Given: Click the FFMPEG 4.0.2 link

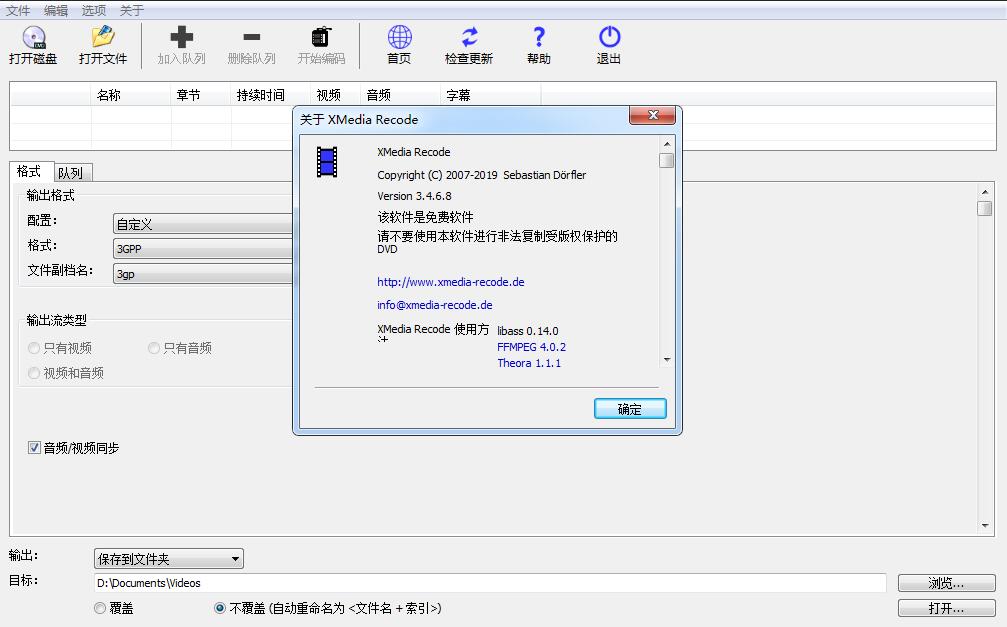Looking at the screenshot, I should (532, 347).
